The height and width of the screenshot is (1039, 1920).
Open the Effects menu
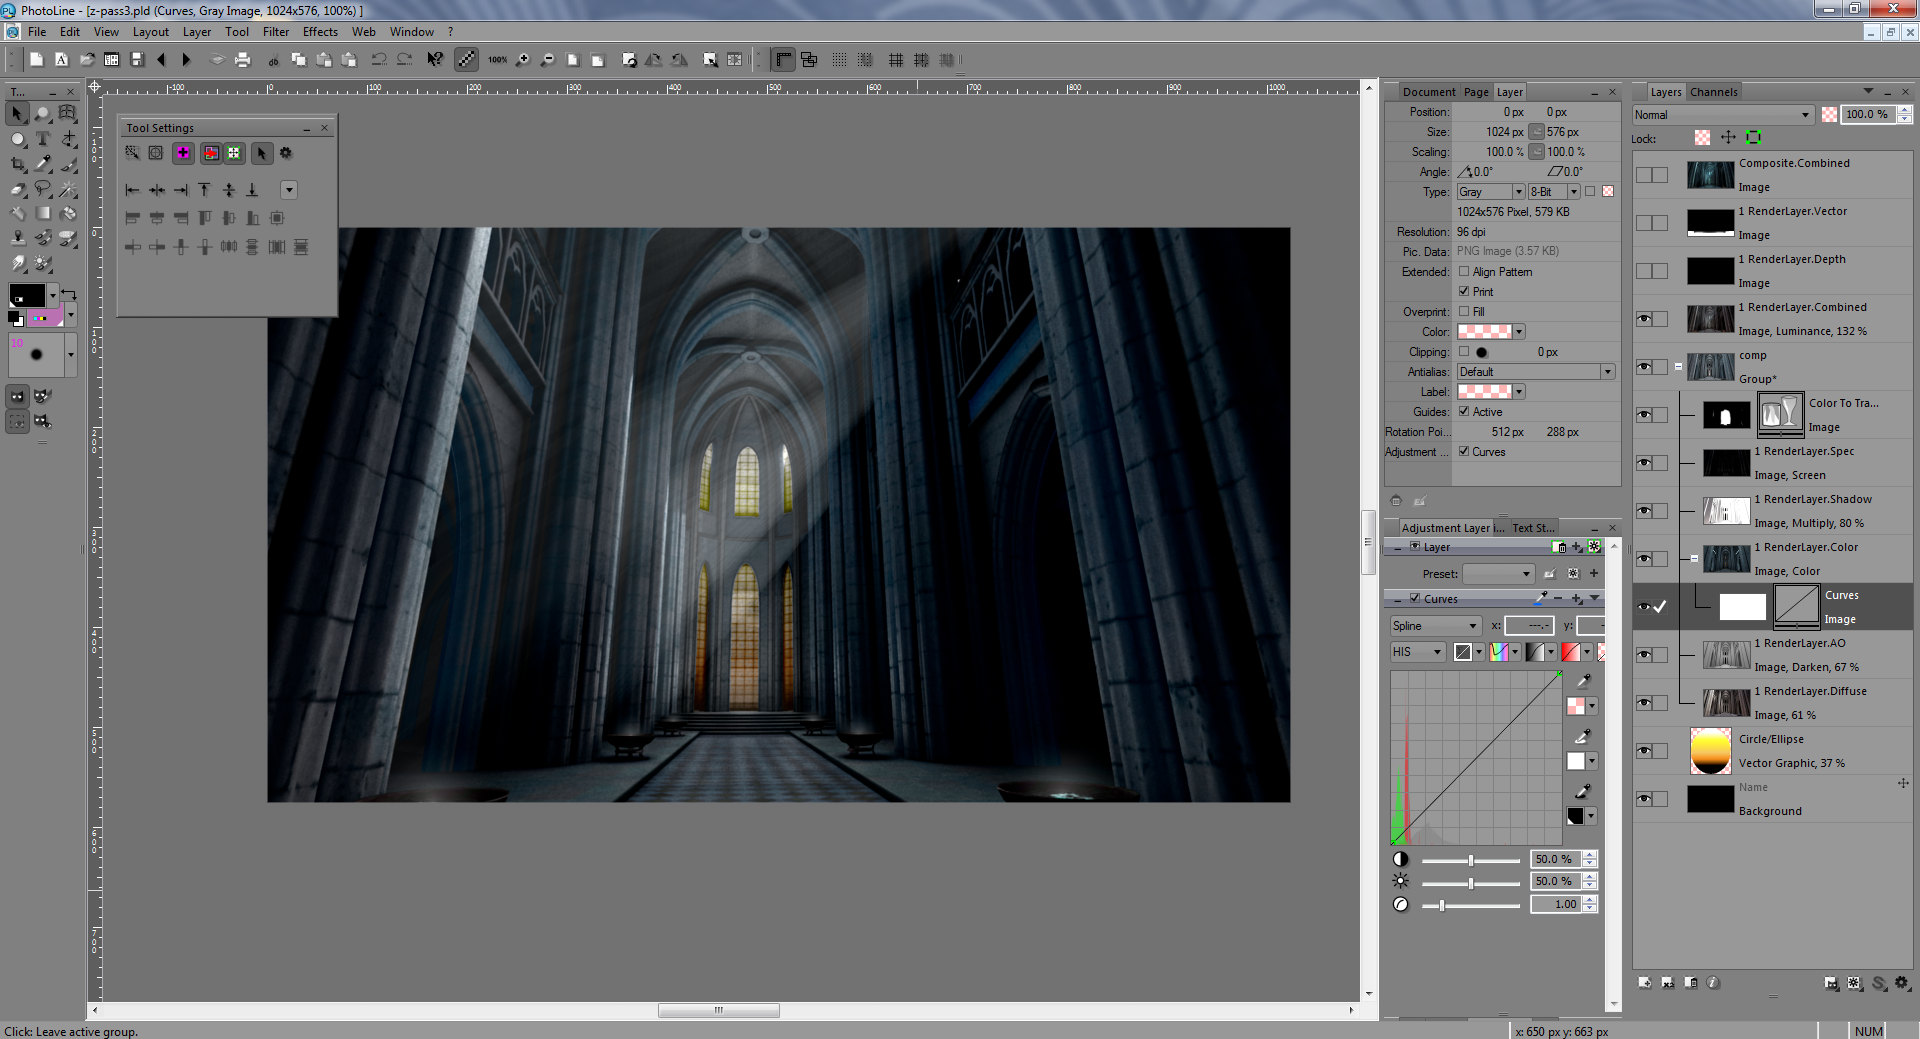point(320,32)
